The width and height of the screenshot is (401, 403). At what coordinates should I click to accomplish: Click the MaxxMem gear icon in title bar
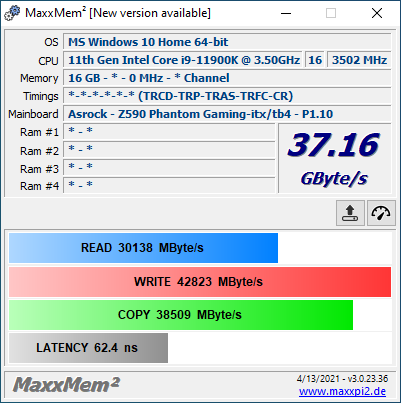[12, 13]
